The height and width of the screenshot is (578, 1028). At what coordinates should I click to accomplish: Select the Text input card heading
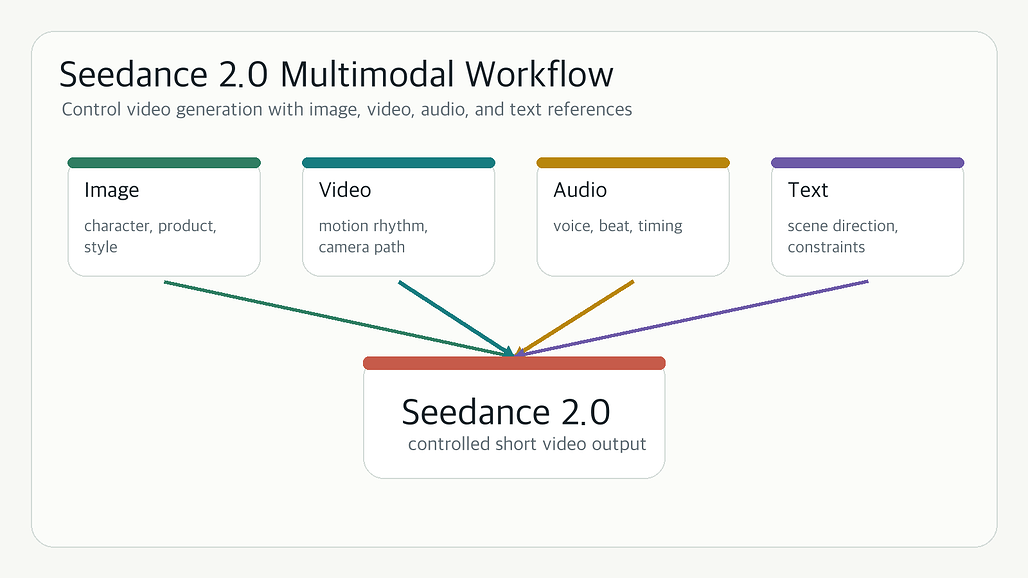(808, 190)
